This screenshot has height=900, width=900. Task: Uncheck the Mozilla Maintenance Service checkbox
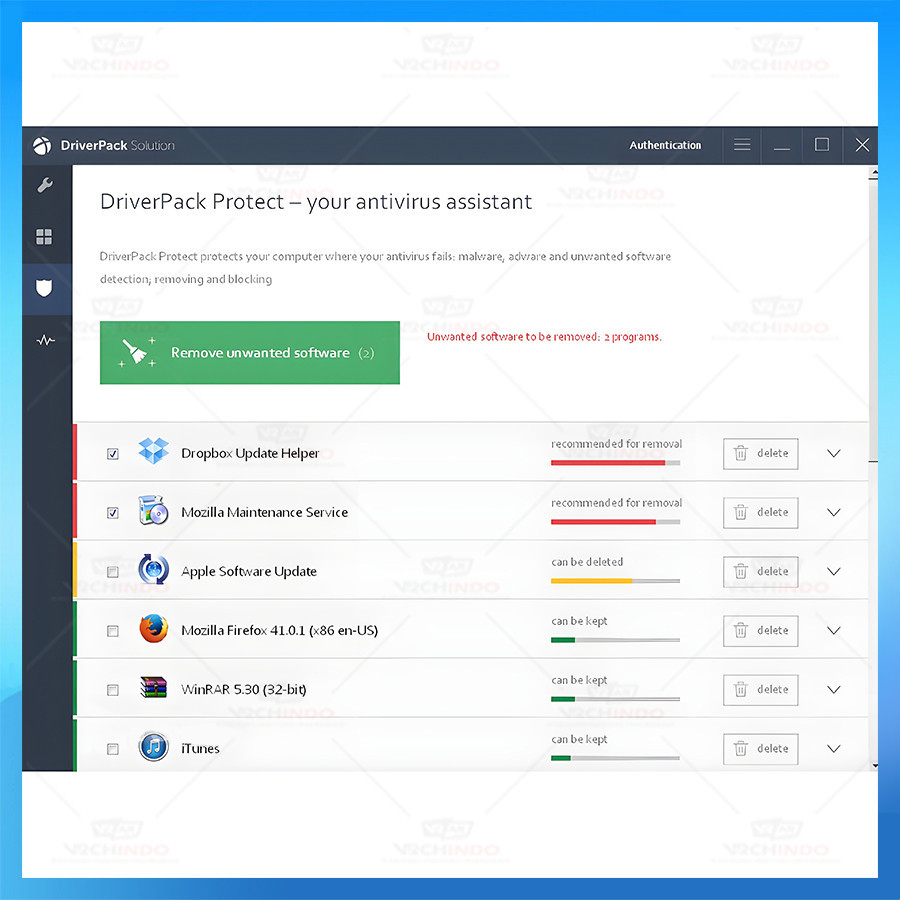point(113,513)
